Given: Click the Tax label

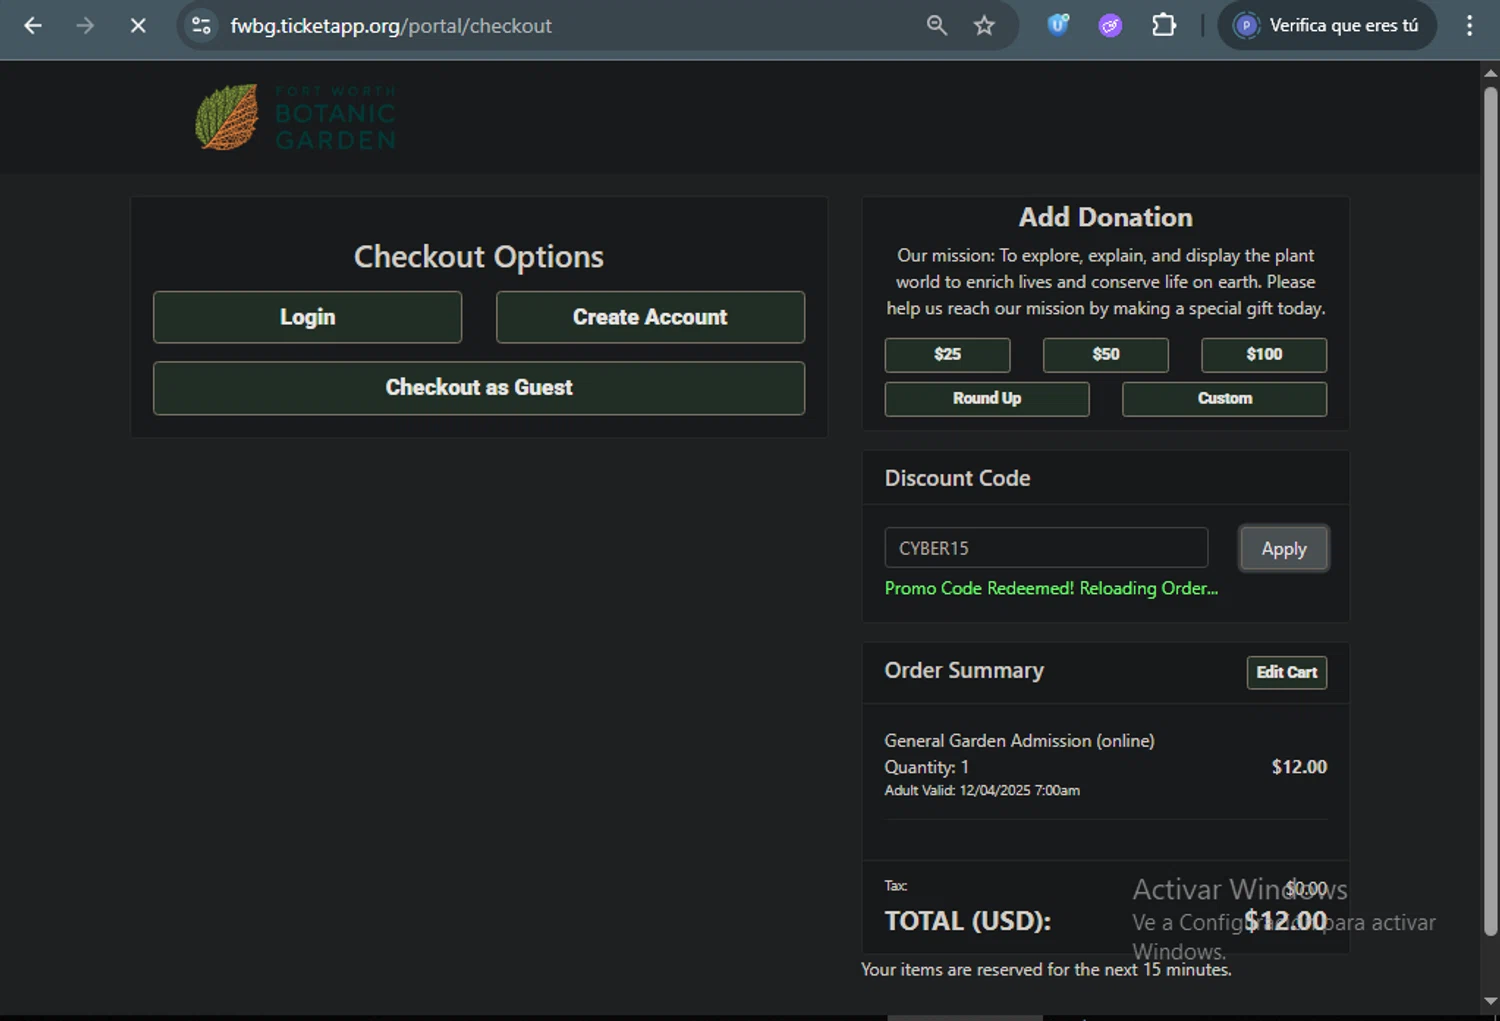Looking at the screenshot, I should 895,886.
